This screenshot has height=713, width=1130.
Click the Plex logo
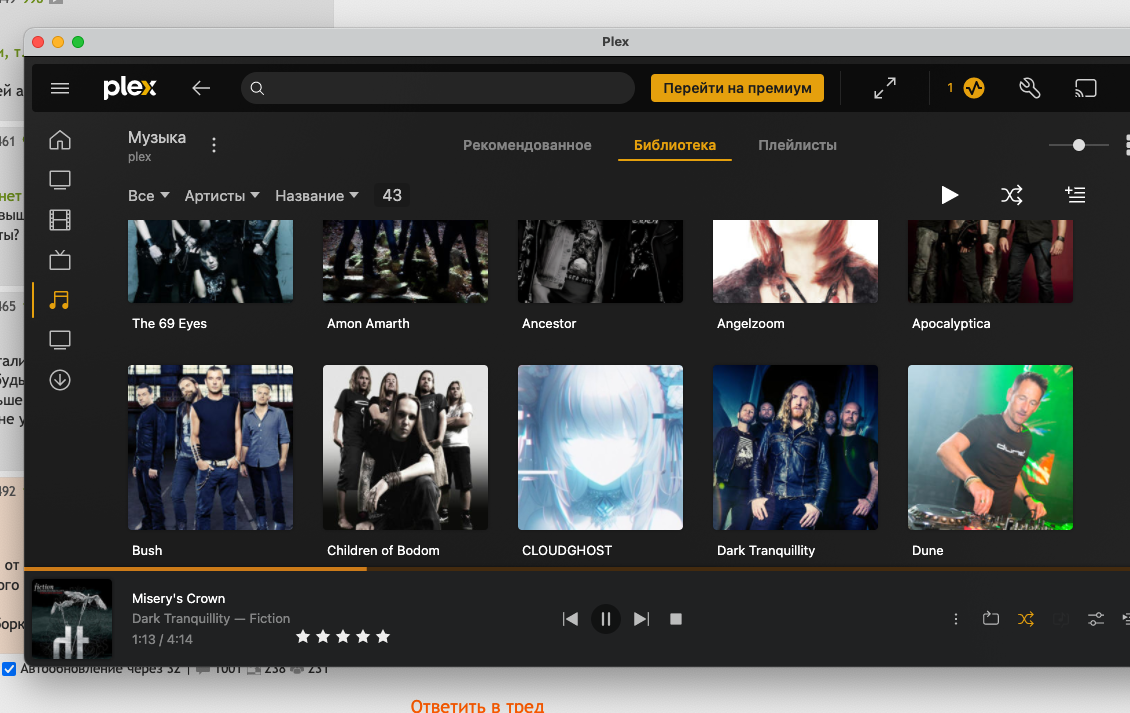coord(130,88)
